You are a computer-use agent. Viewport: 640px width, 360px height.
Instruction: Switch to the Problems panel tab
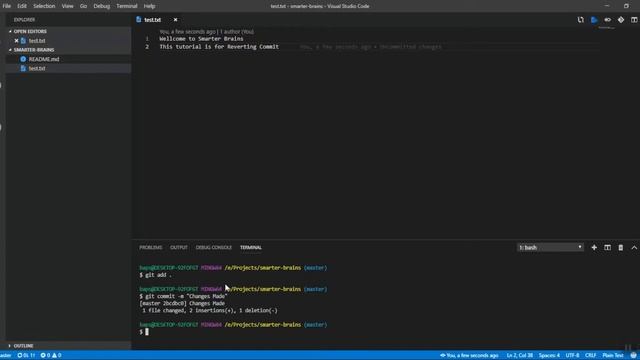point(151,247)
